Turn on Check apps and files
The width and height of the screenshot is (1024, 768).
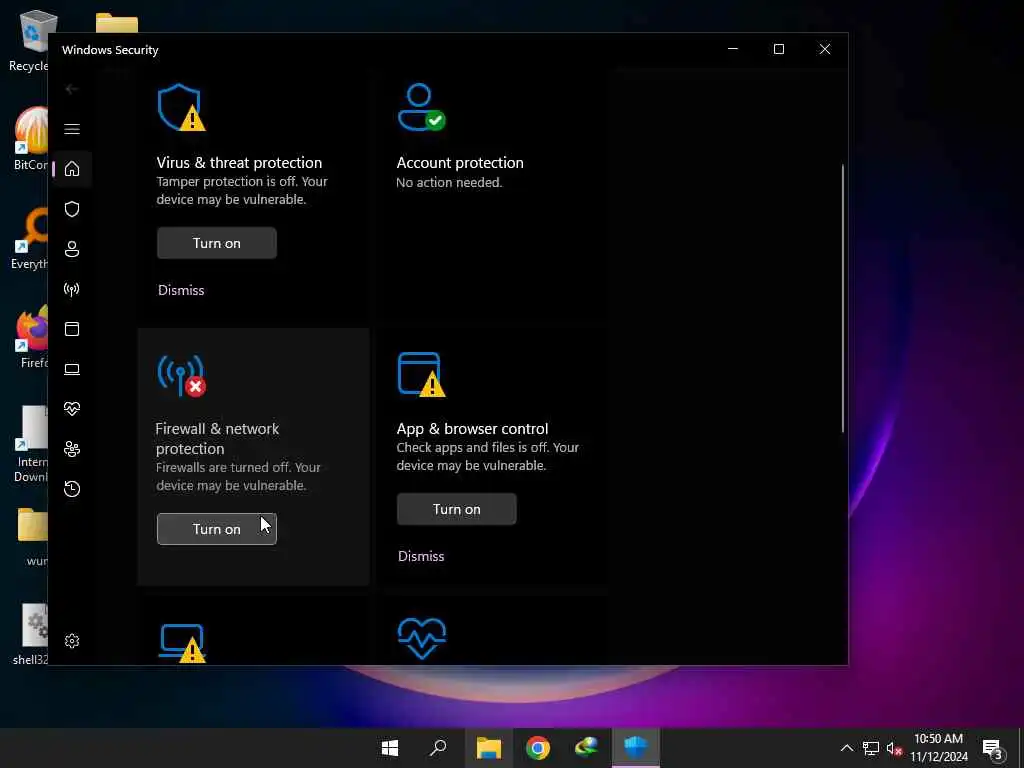[x=456, y=509]
